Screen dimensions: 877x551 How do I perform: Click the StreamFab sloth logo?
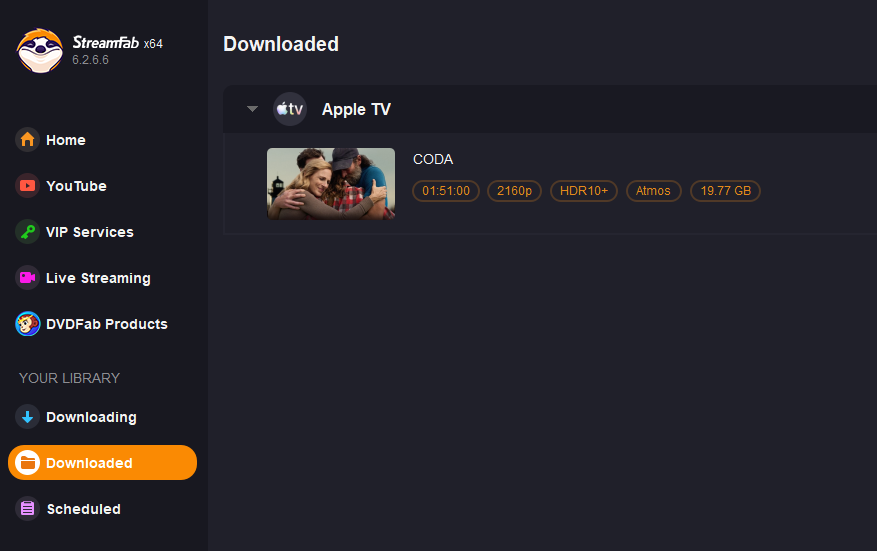pyautogui.click(x=40, y=50)
